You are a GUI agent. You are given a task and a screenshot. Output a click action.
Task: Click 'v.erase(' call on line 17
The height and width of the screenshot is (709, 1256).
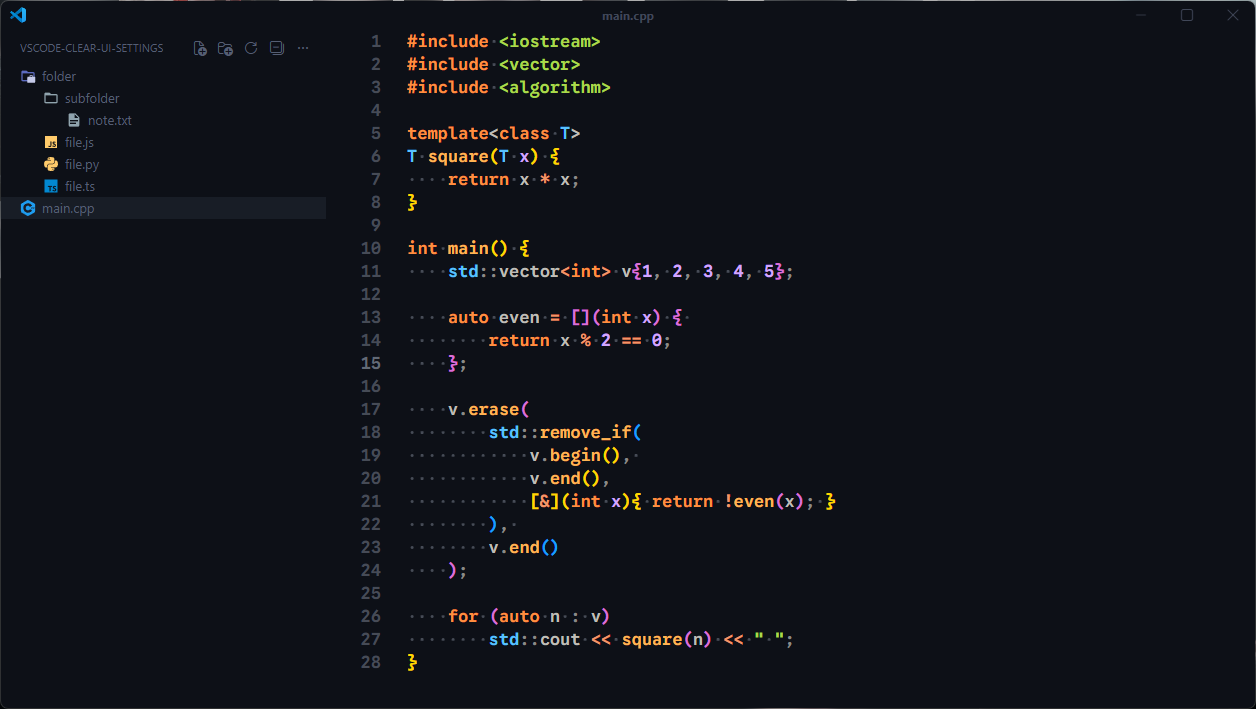pos(488,409)
